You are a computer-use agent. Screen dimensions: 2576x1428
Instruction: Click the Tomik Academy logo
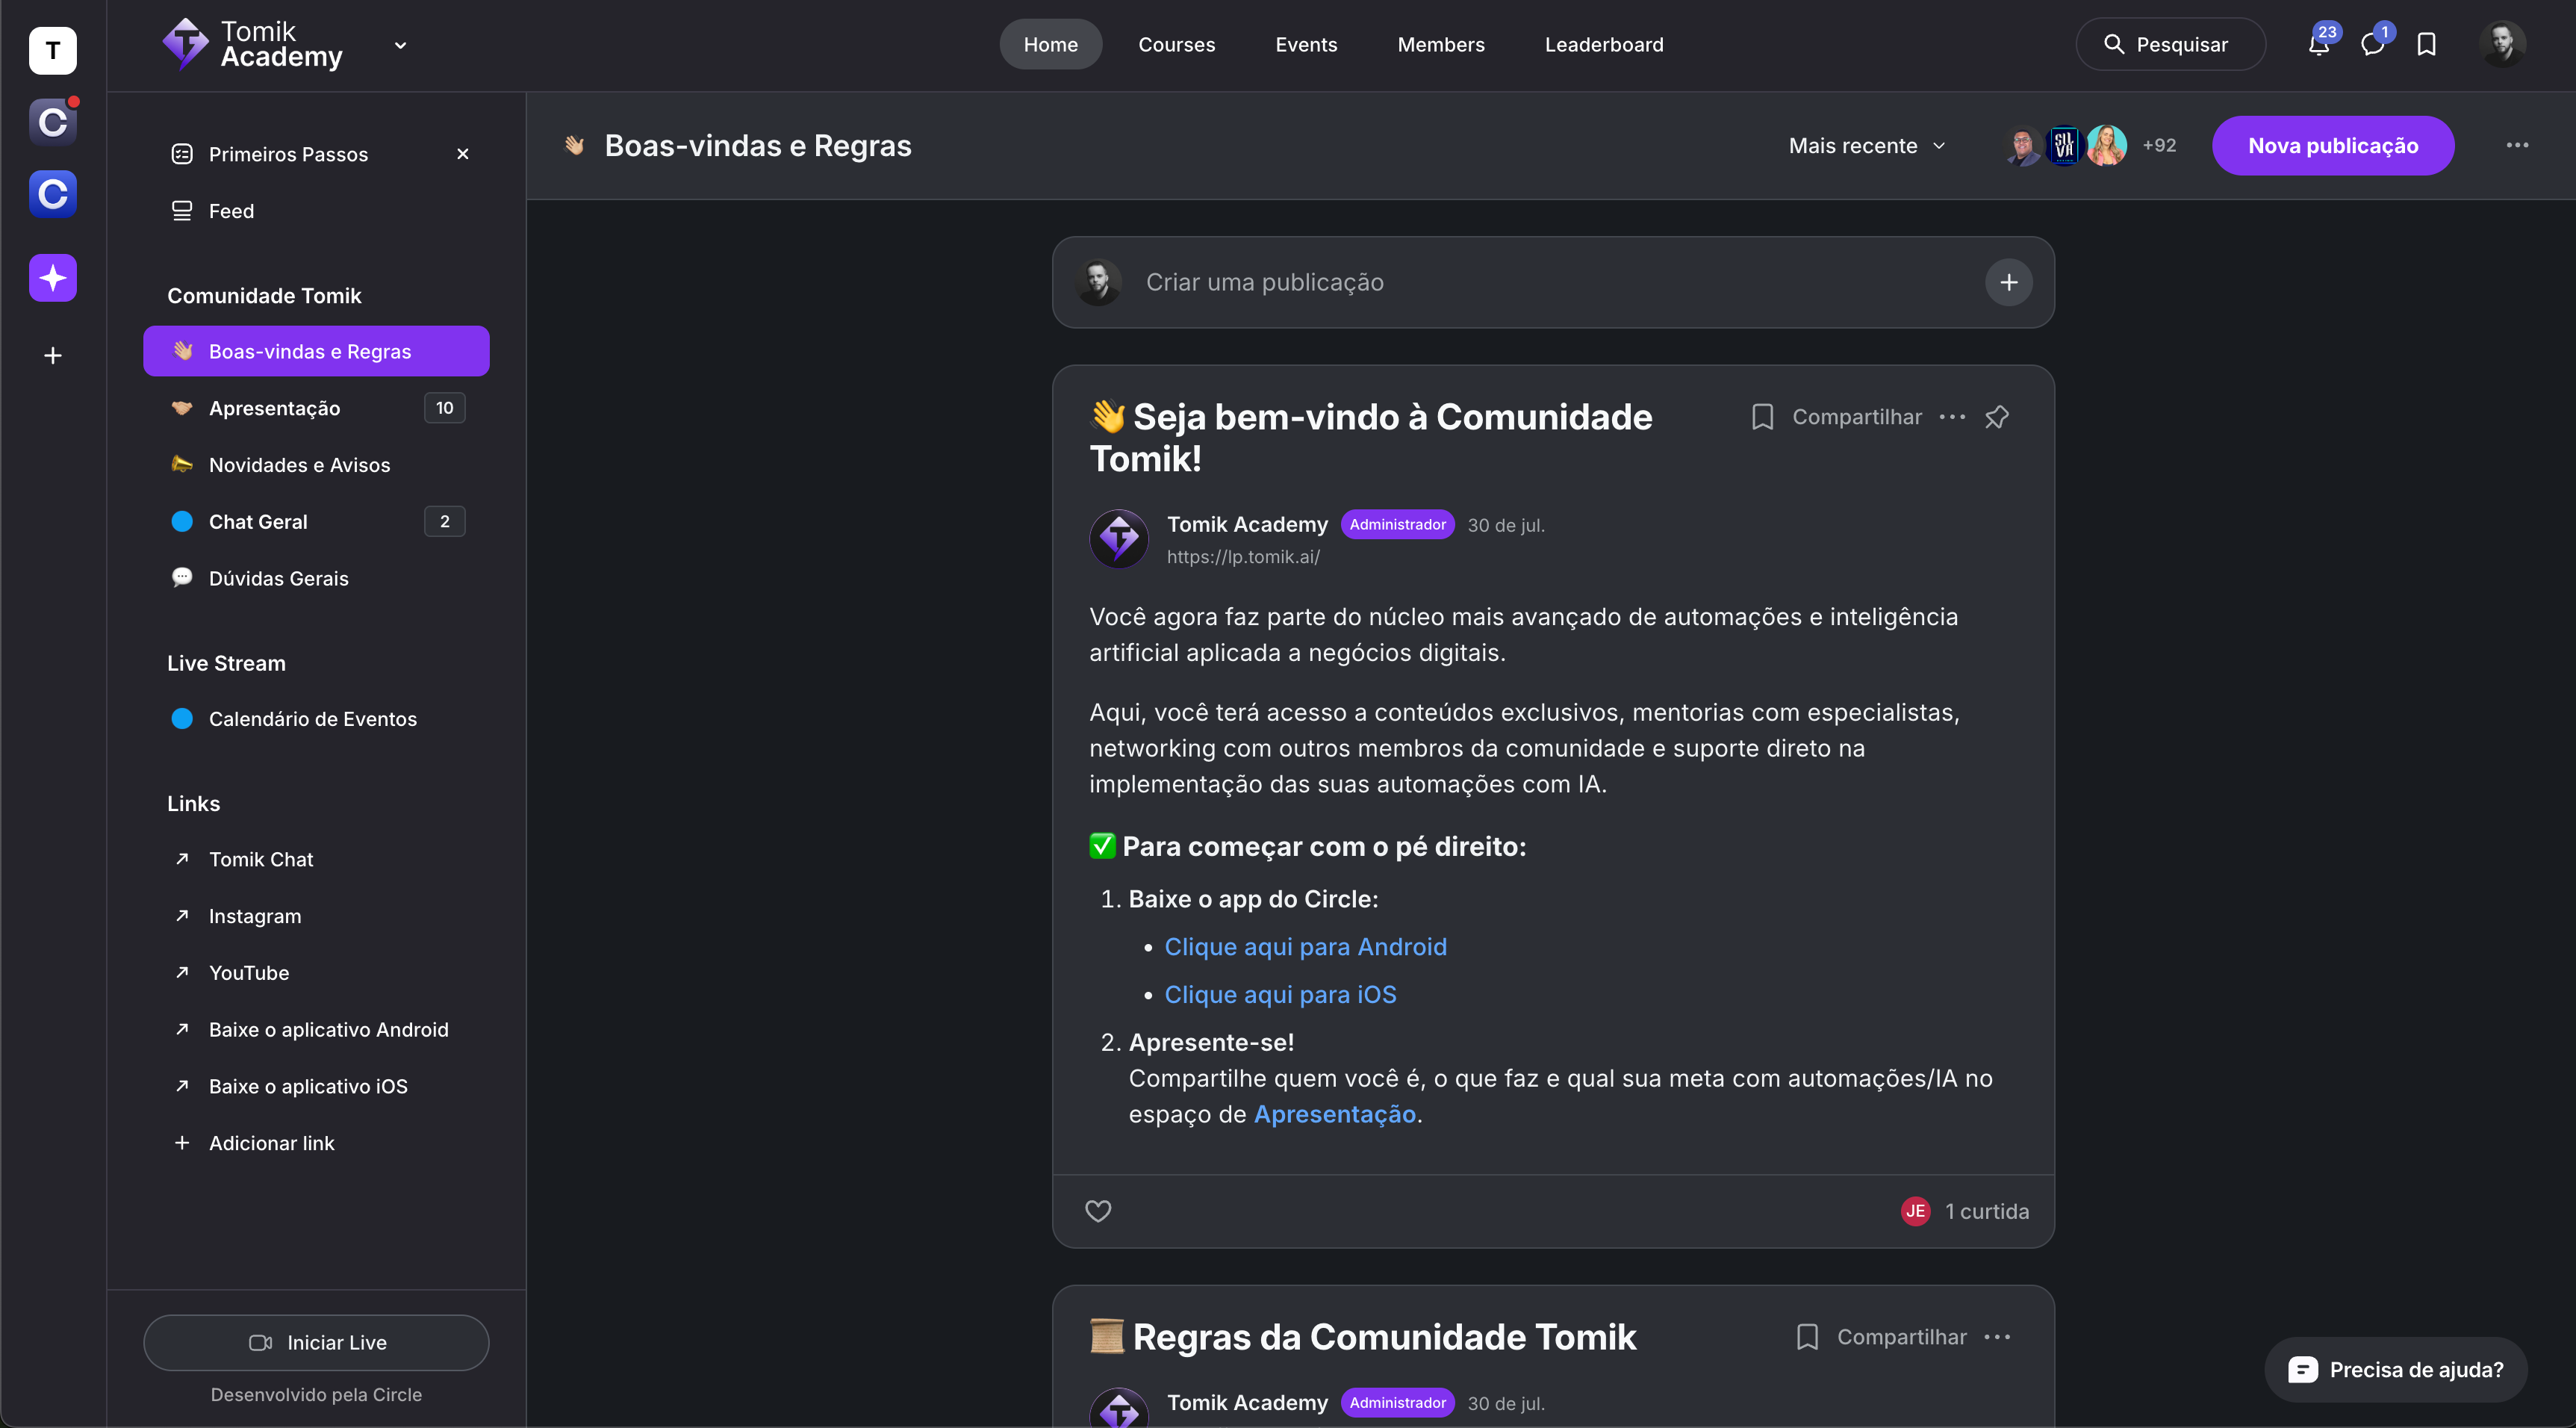coord(253,45)
